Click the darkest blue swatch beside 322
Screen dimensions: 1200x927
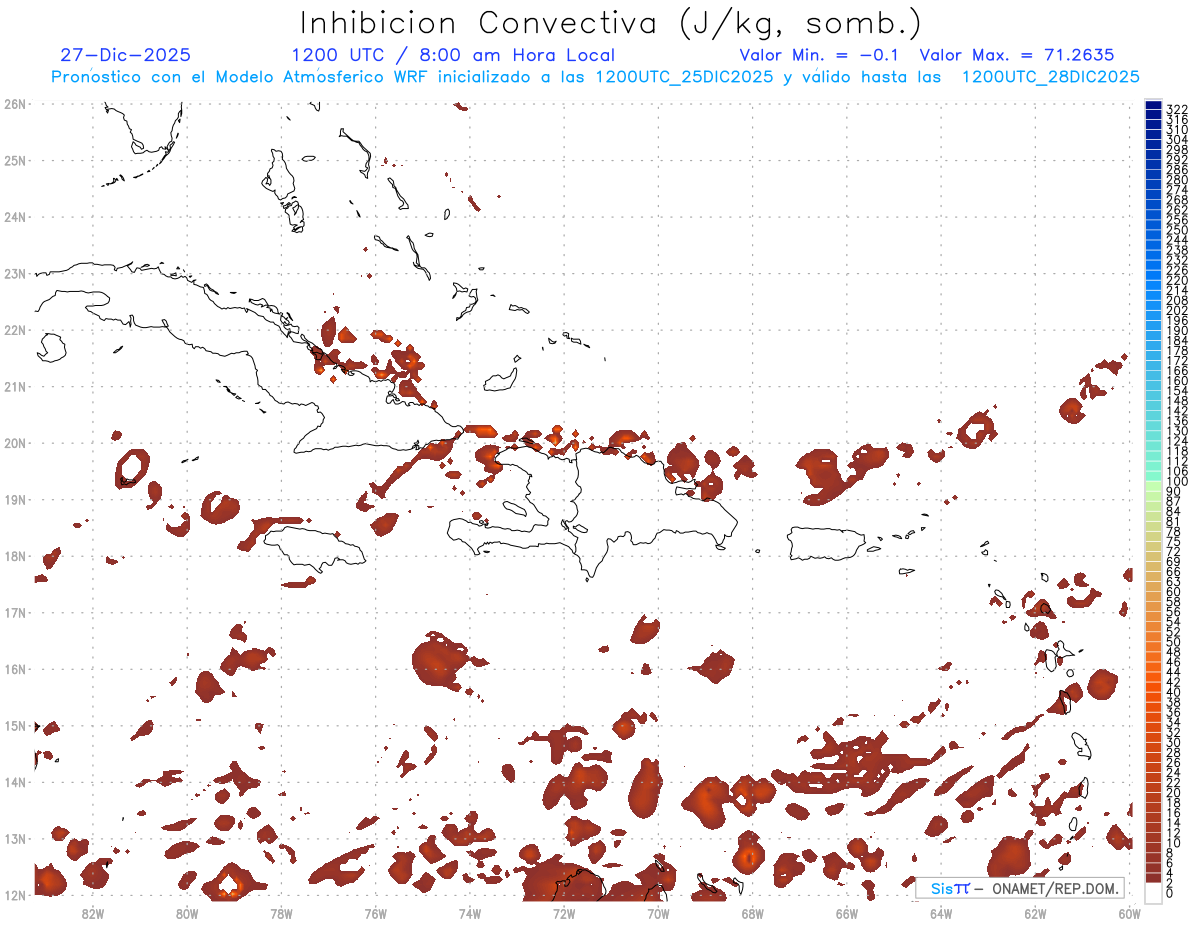click(x=1153, y=107)
